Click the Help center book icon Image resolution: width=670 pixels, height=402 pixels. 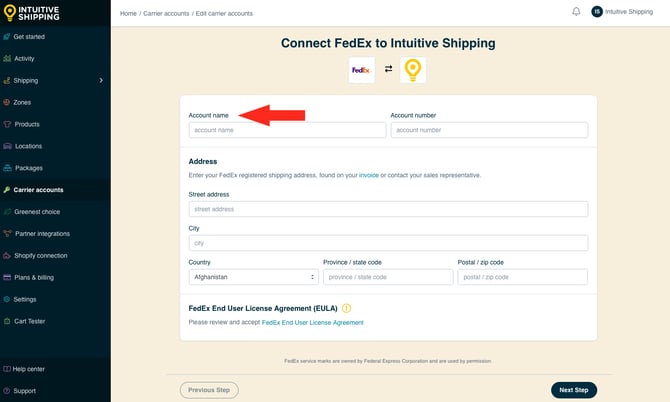6,369
